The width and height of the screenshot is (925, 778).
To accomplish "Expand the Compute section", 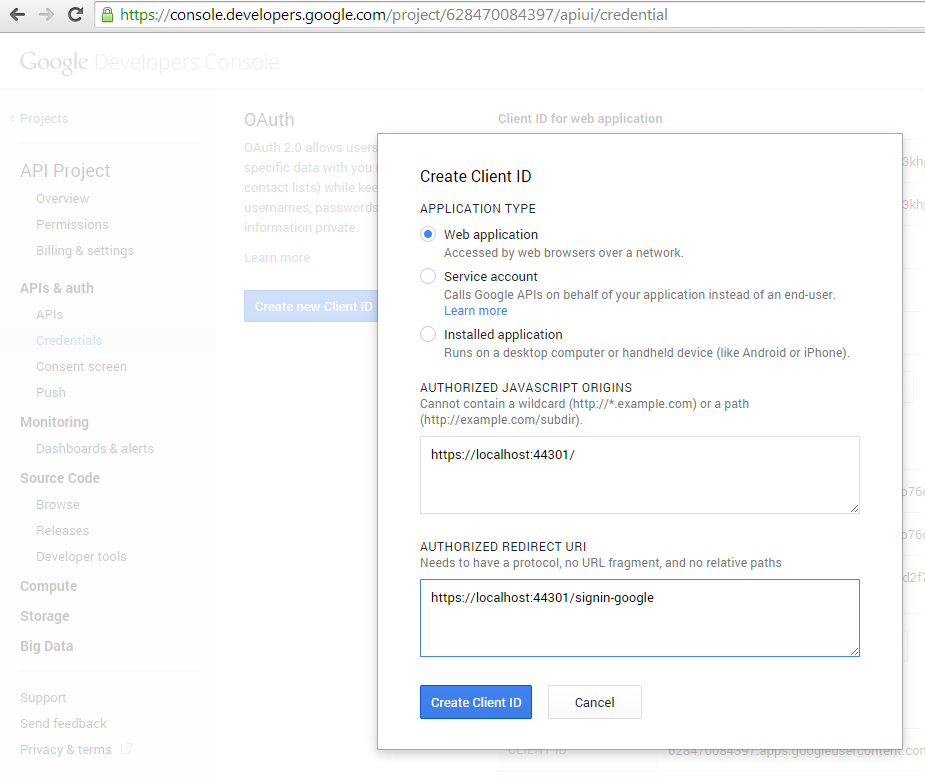I will (48, 586).
